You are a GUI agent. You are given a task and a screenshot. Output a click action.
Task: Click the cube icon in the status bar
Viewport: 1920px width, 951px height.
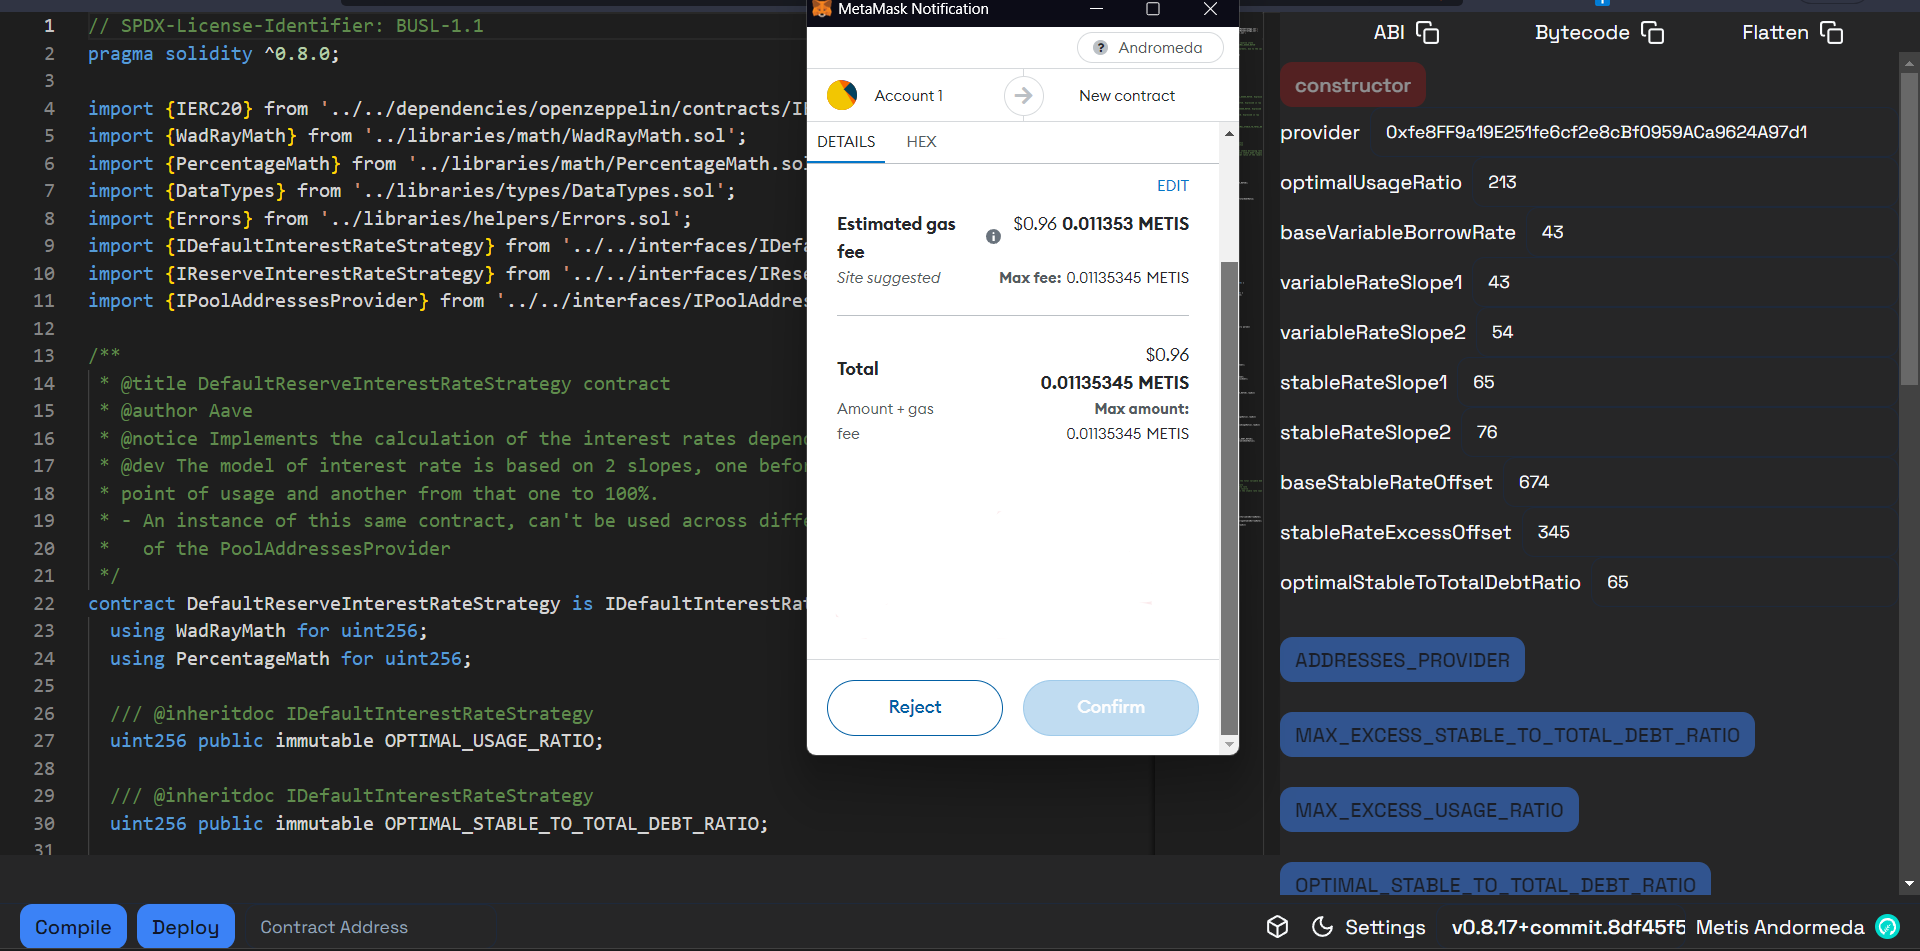pos(1277,926)
